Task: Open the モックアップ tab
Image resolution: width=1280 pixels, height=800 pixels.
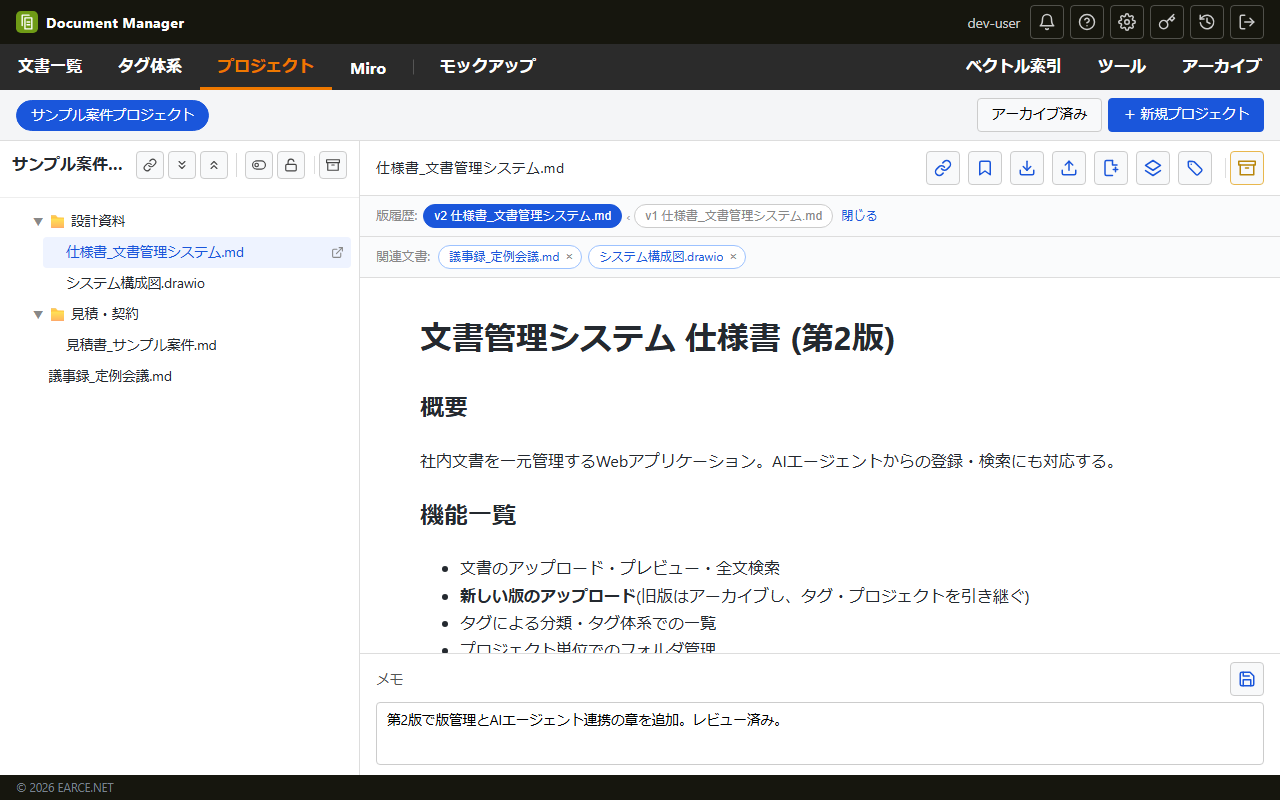Action: pyautogui.click(x=487, y=67)
